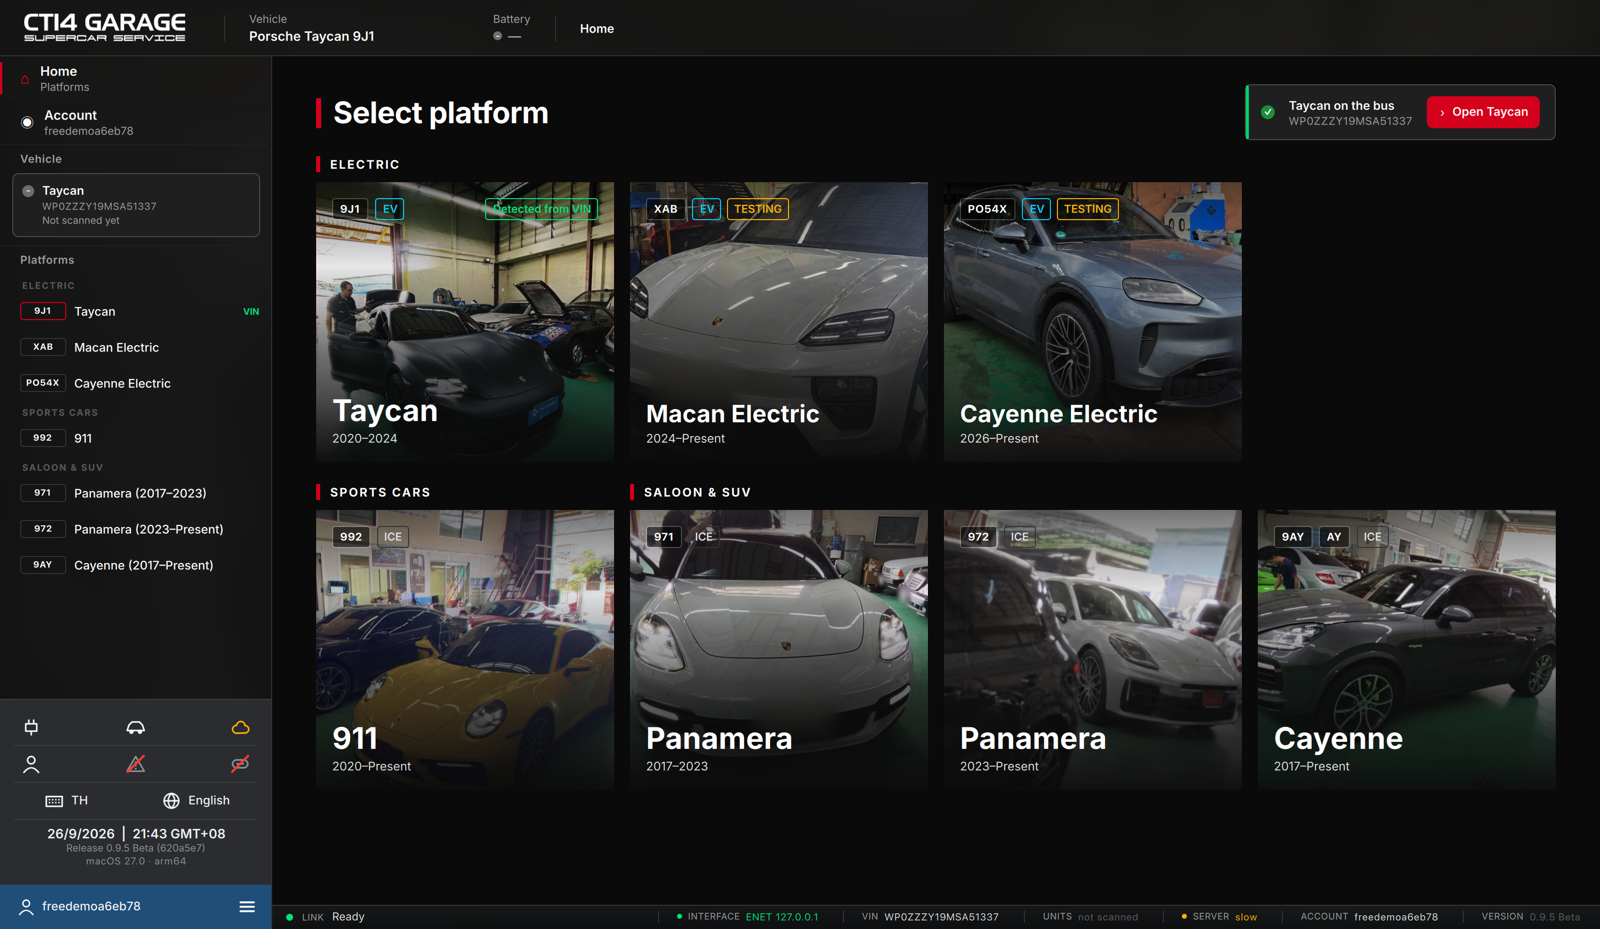
Task: Open Home Platforms in sidebar
Action: (x=136, y=78)
